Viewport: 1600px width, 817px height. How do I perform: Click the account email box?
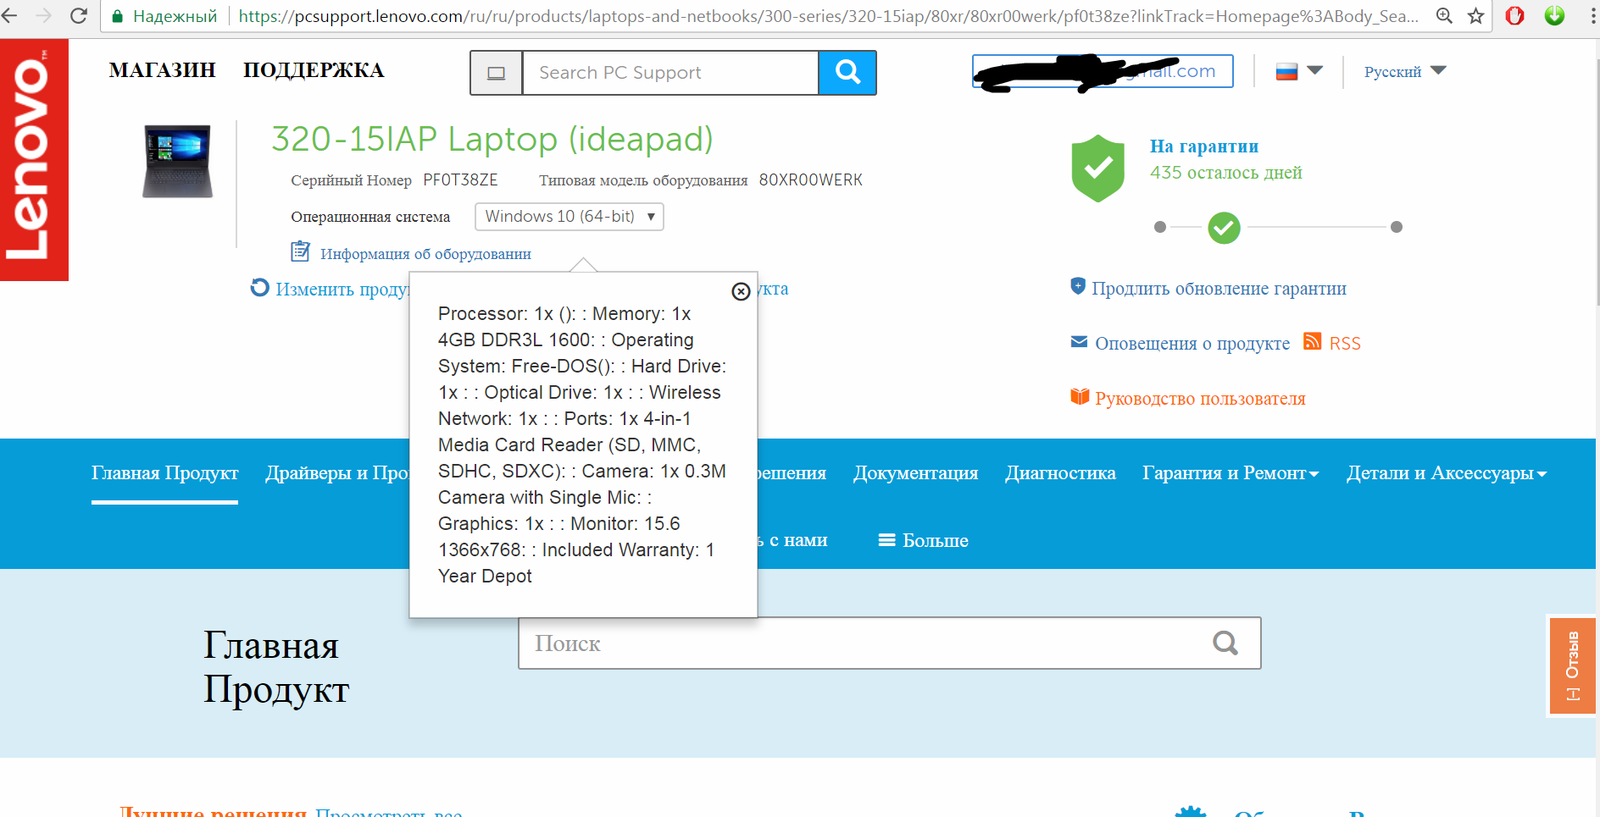pyautogui.click(x=1102, y=71)
